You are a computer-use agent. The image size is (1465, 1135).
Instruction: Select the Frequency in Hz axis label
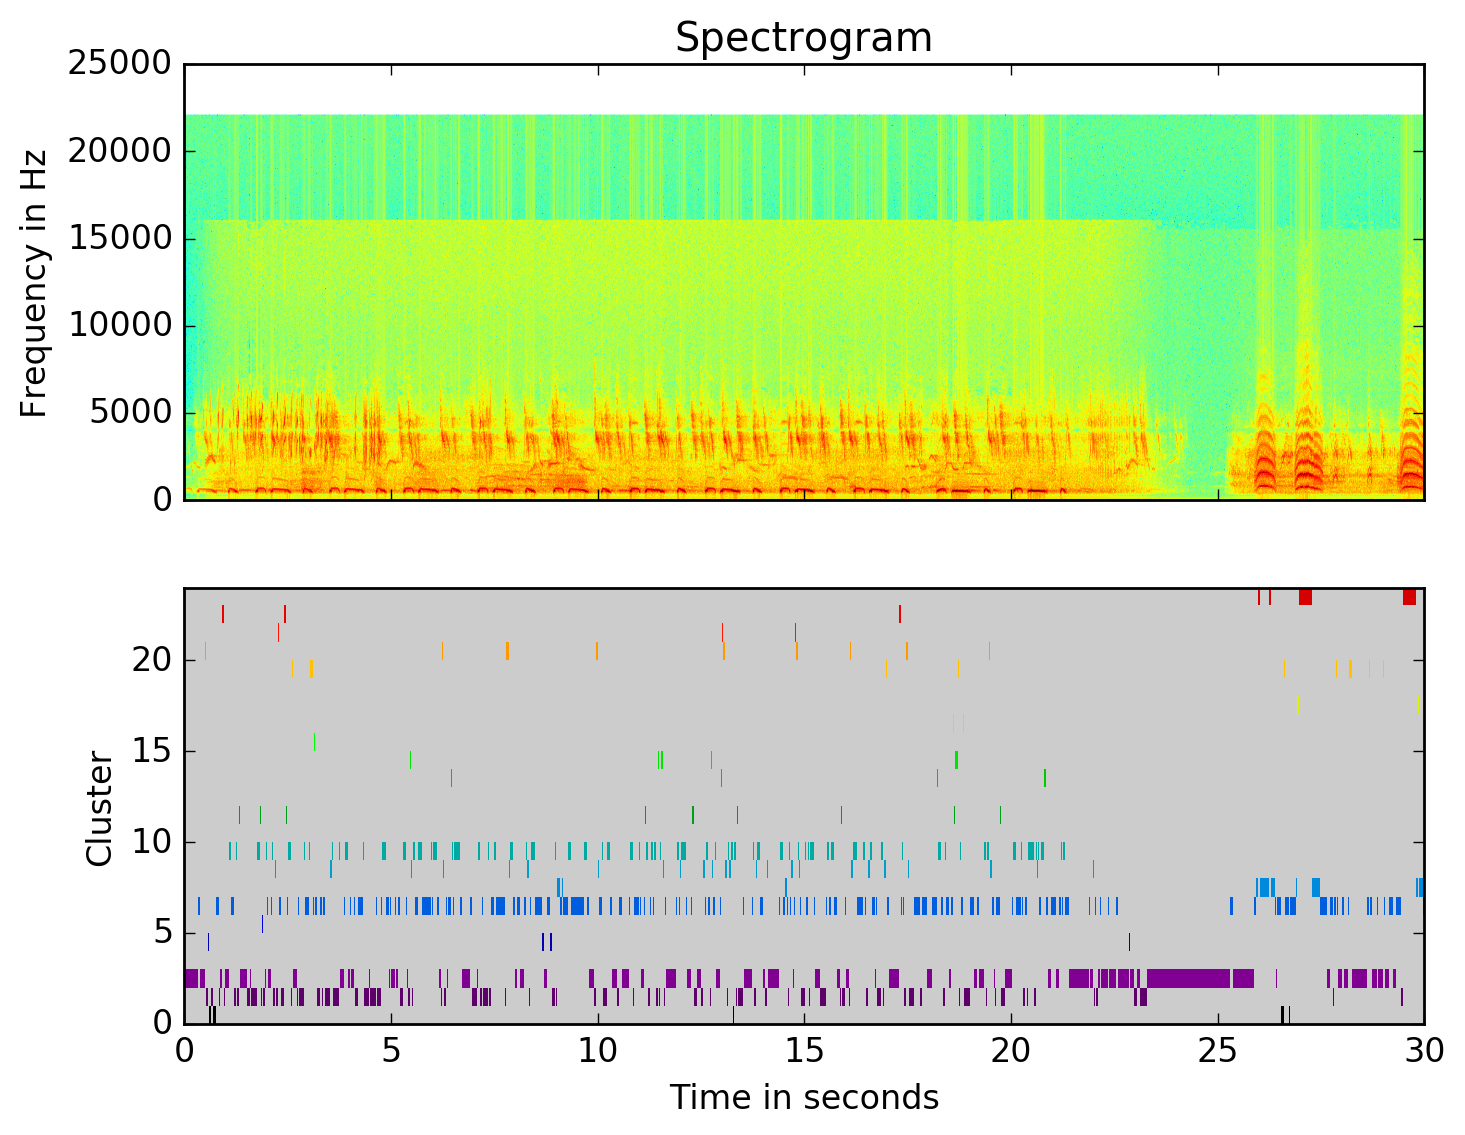tap(35, 282)
